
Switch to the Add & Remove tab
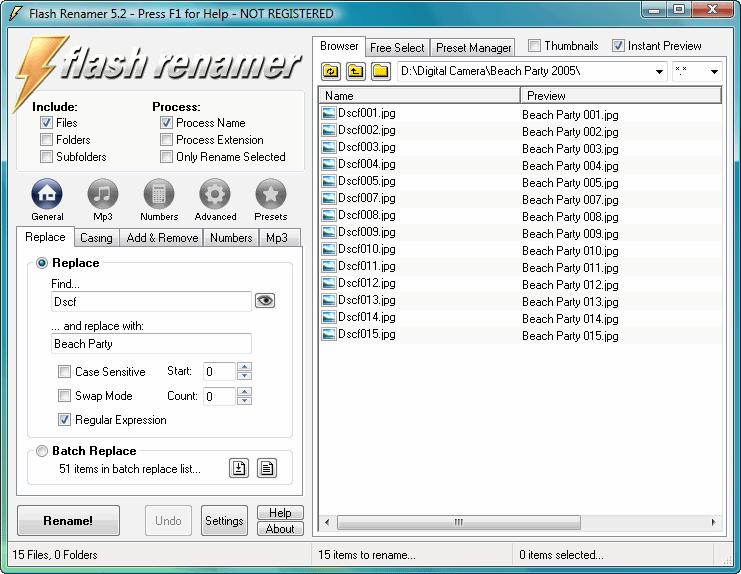[x=162, y=238]
